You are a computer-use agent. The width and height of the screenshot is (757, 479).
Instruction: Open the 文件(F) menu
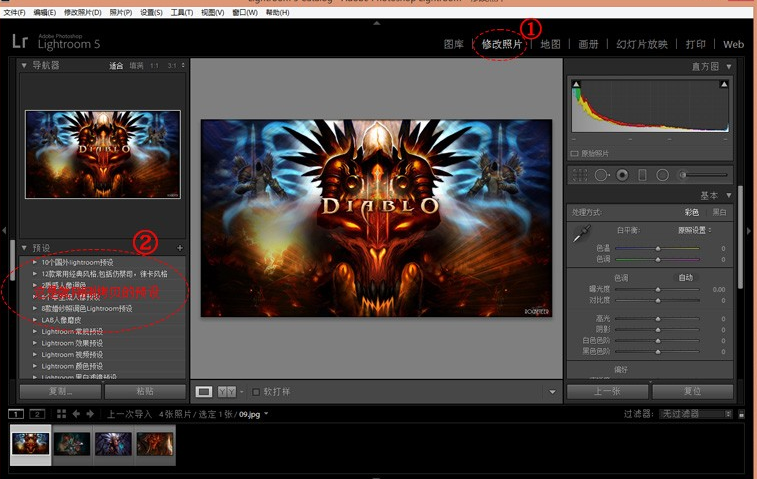click(14, 13)
